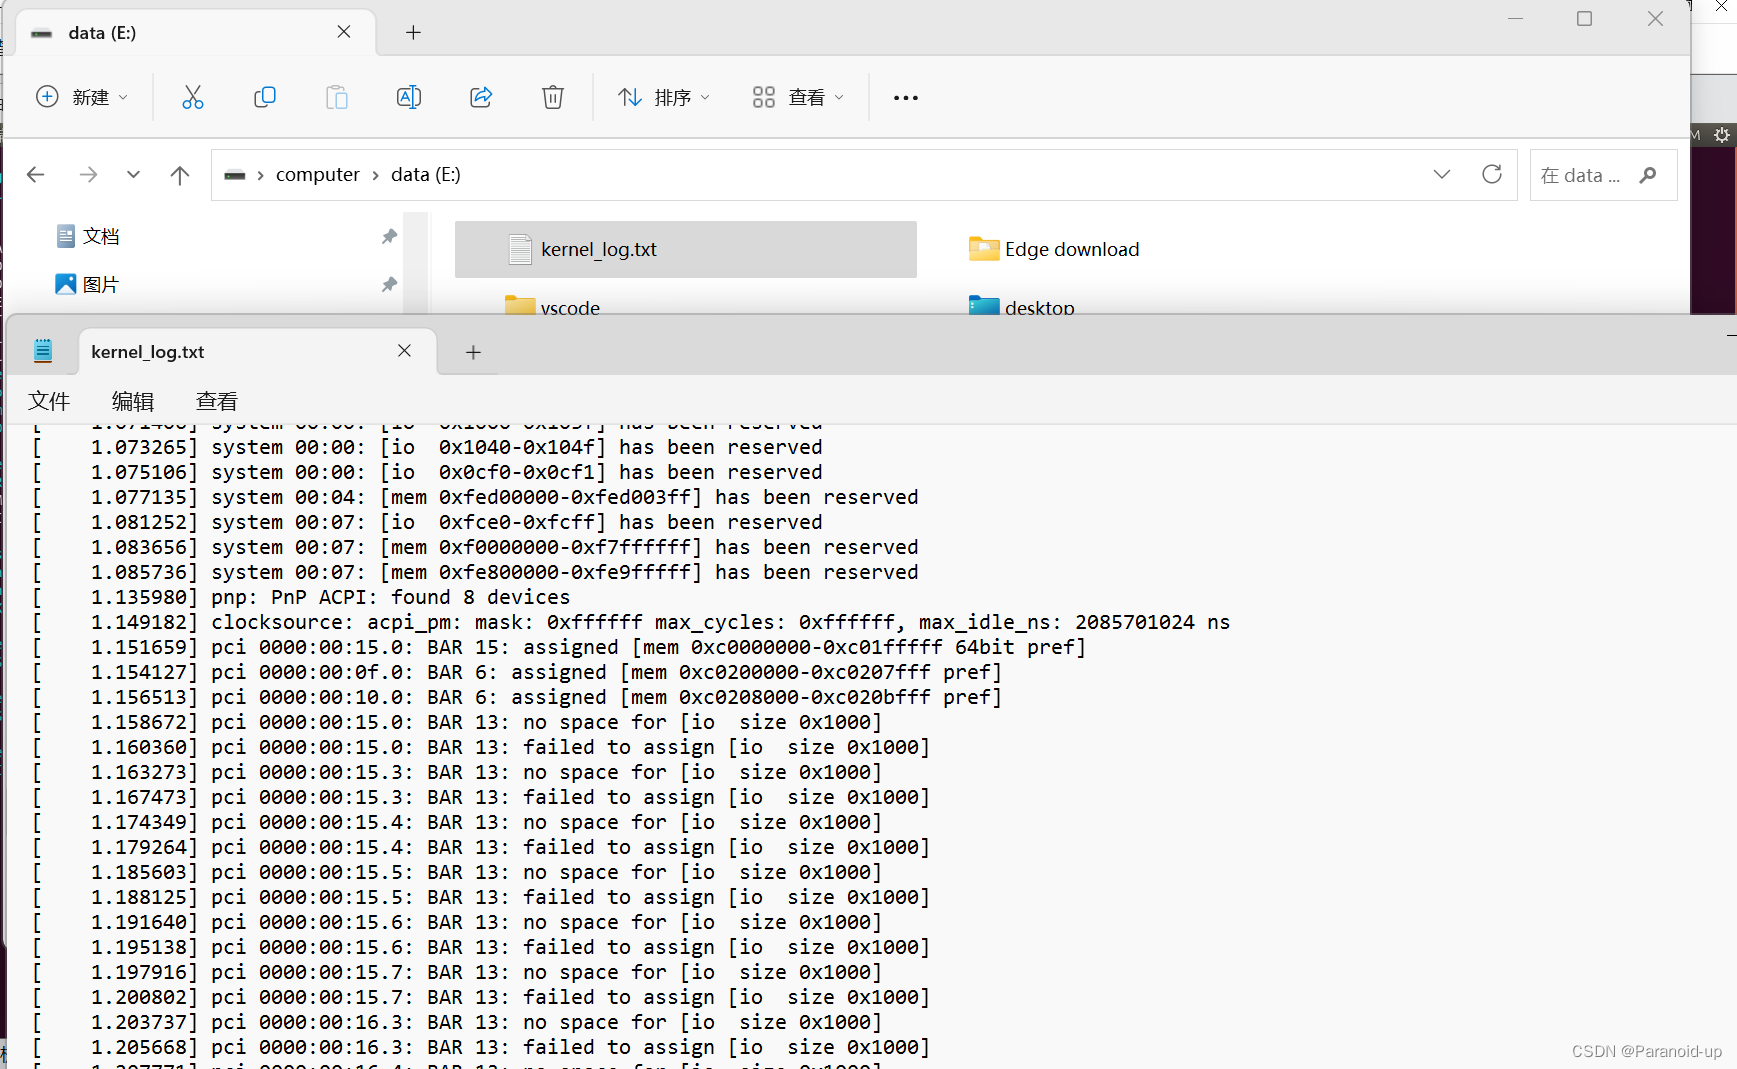Click the Paste clipboard icon in Explorer

coord(337,97)
